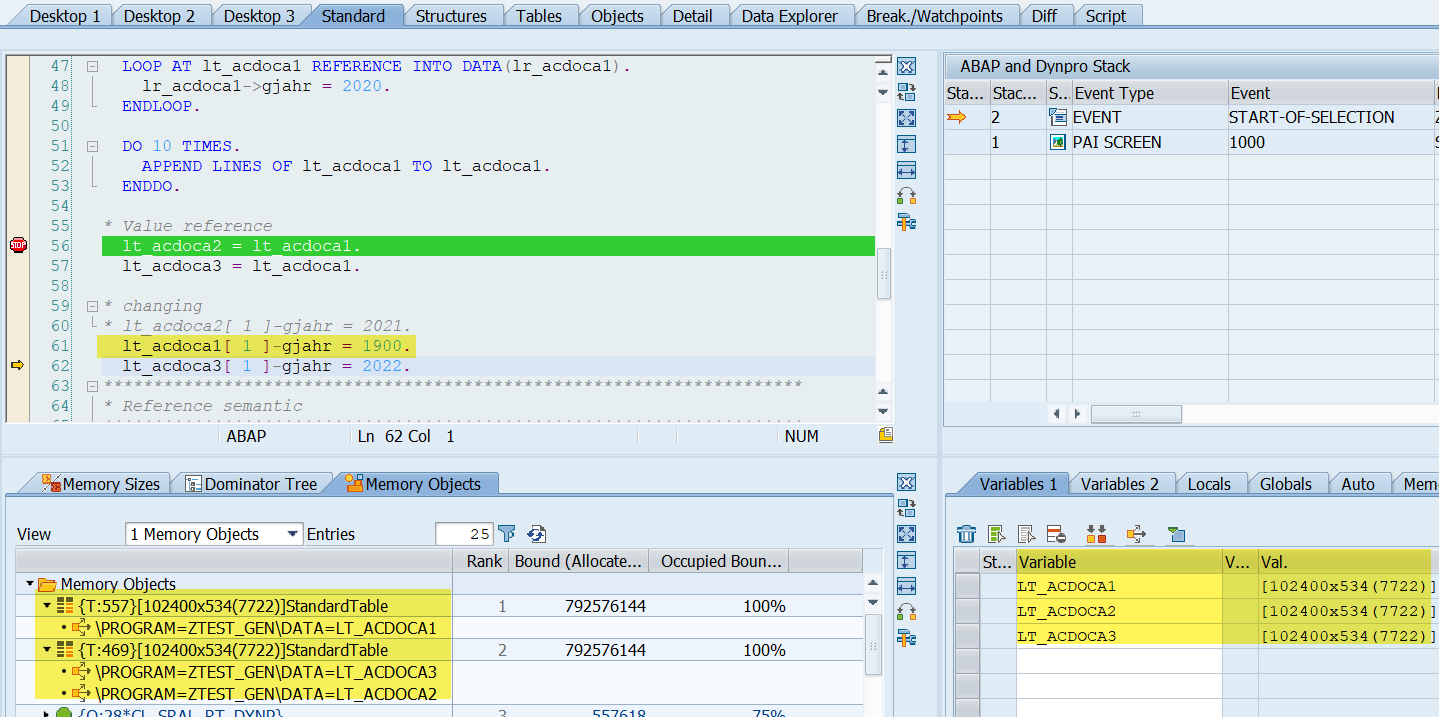This screenshot has width=1439, height=717.
Task: Click the Entries field showing 25
Action: click(x=464, y=533)
